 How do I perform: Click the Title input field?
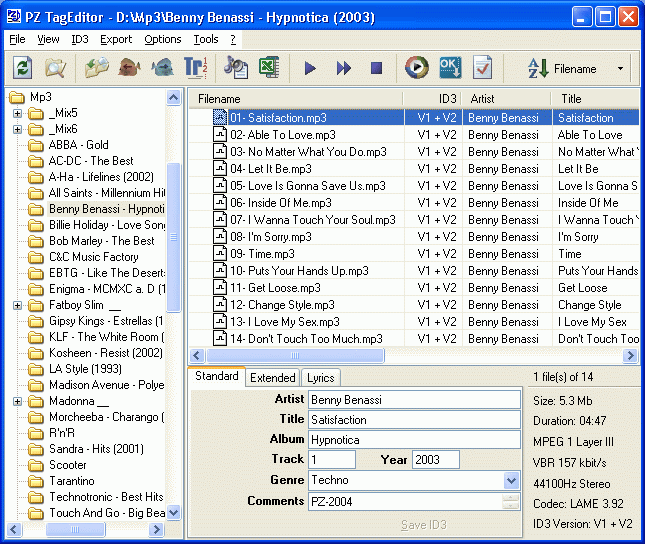414,420
